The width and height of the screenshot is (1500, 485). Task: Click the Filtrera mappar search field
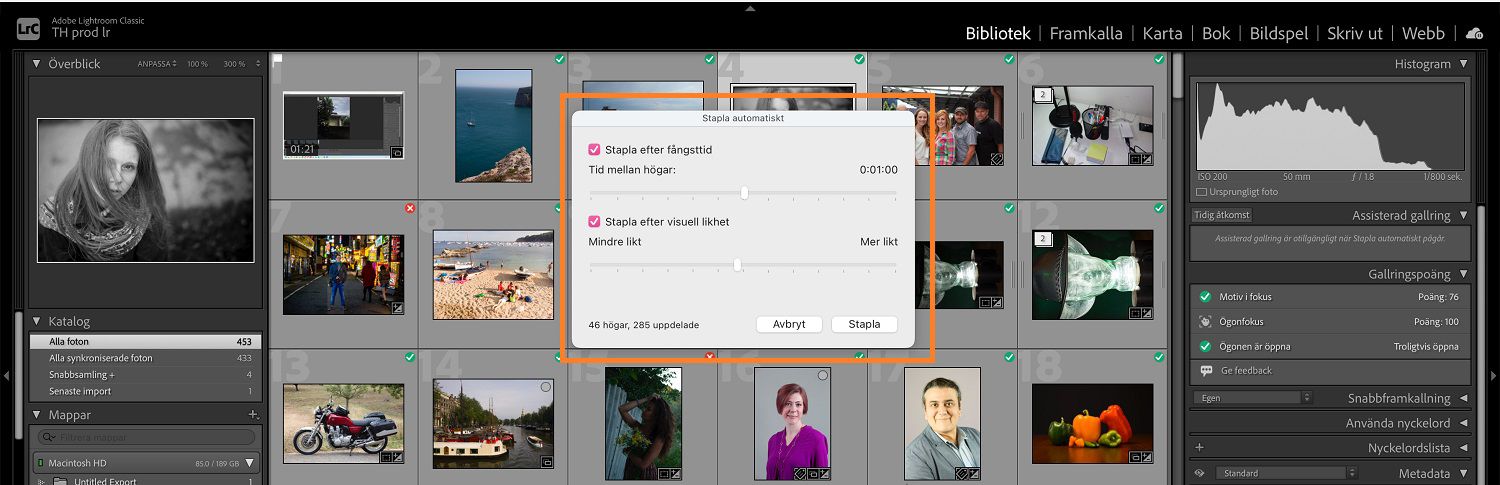point(146,437)
